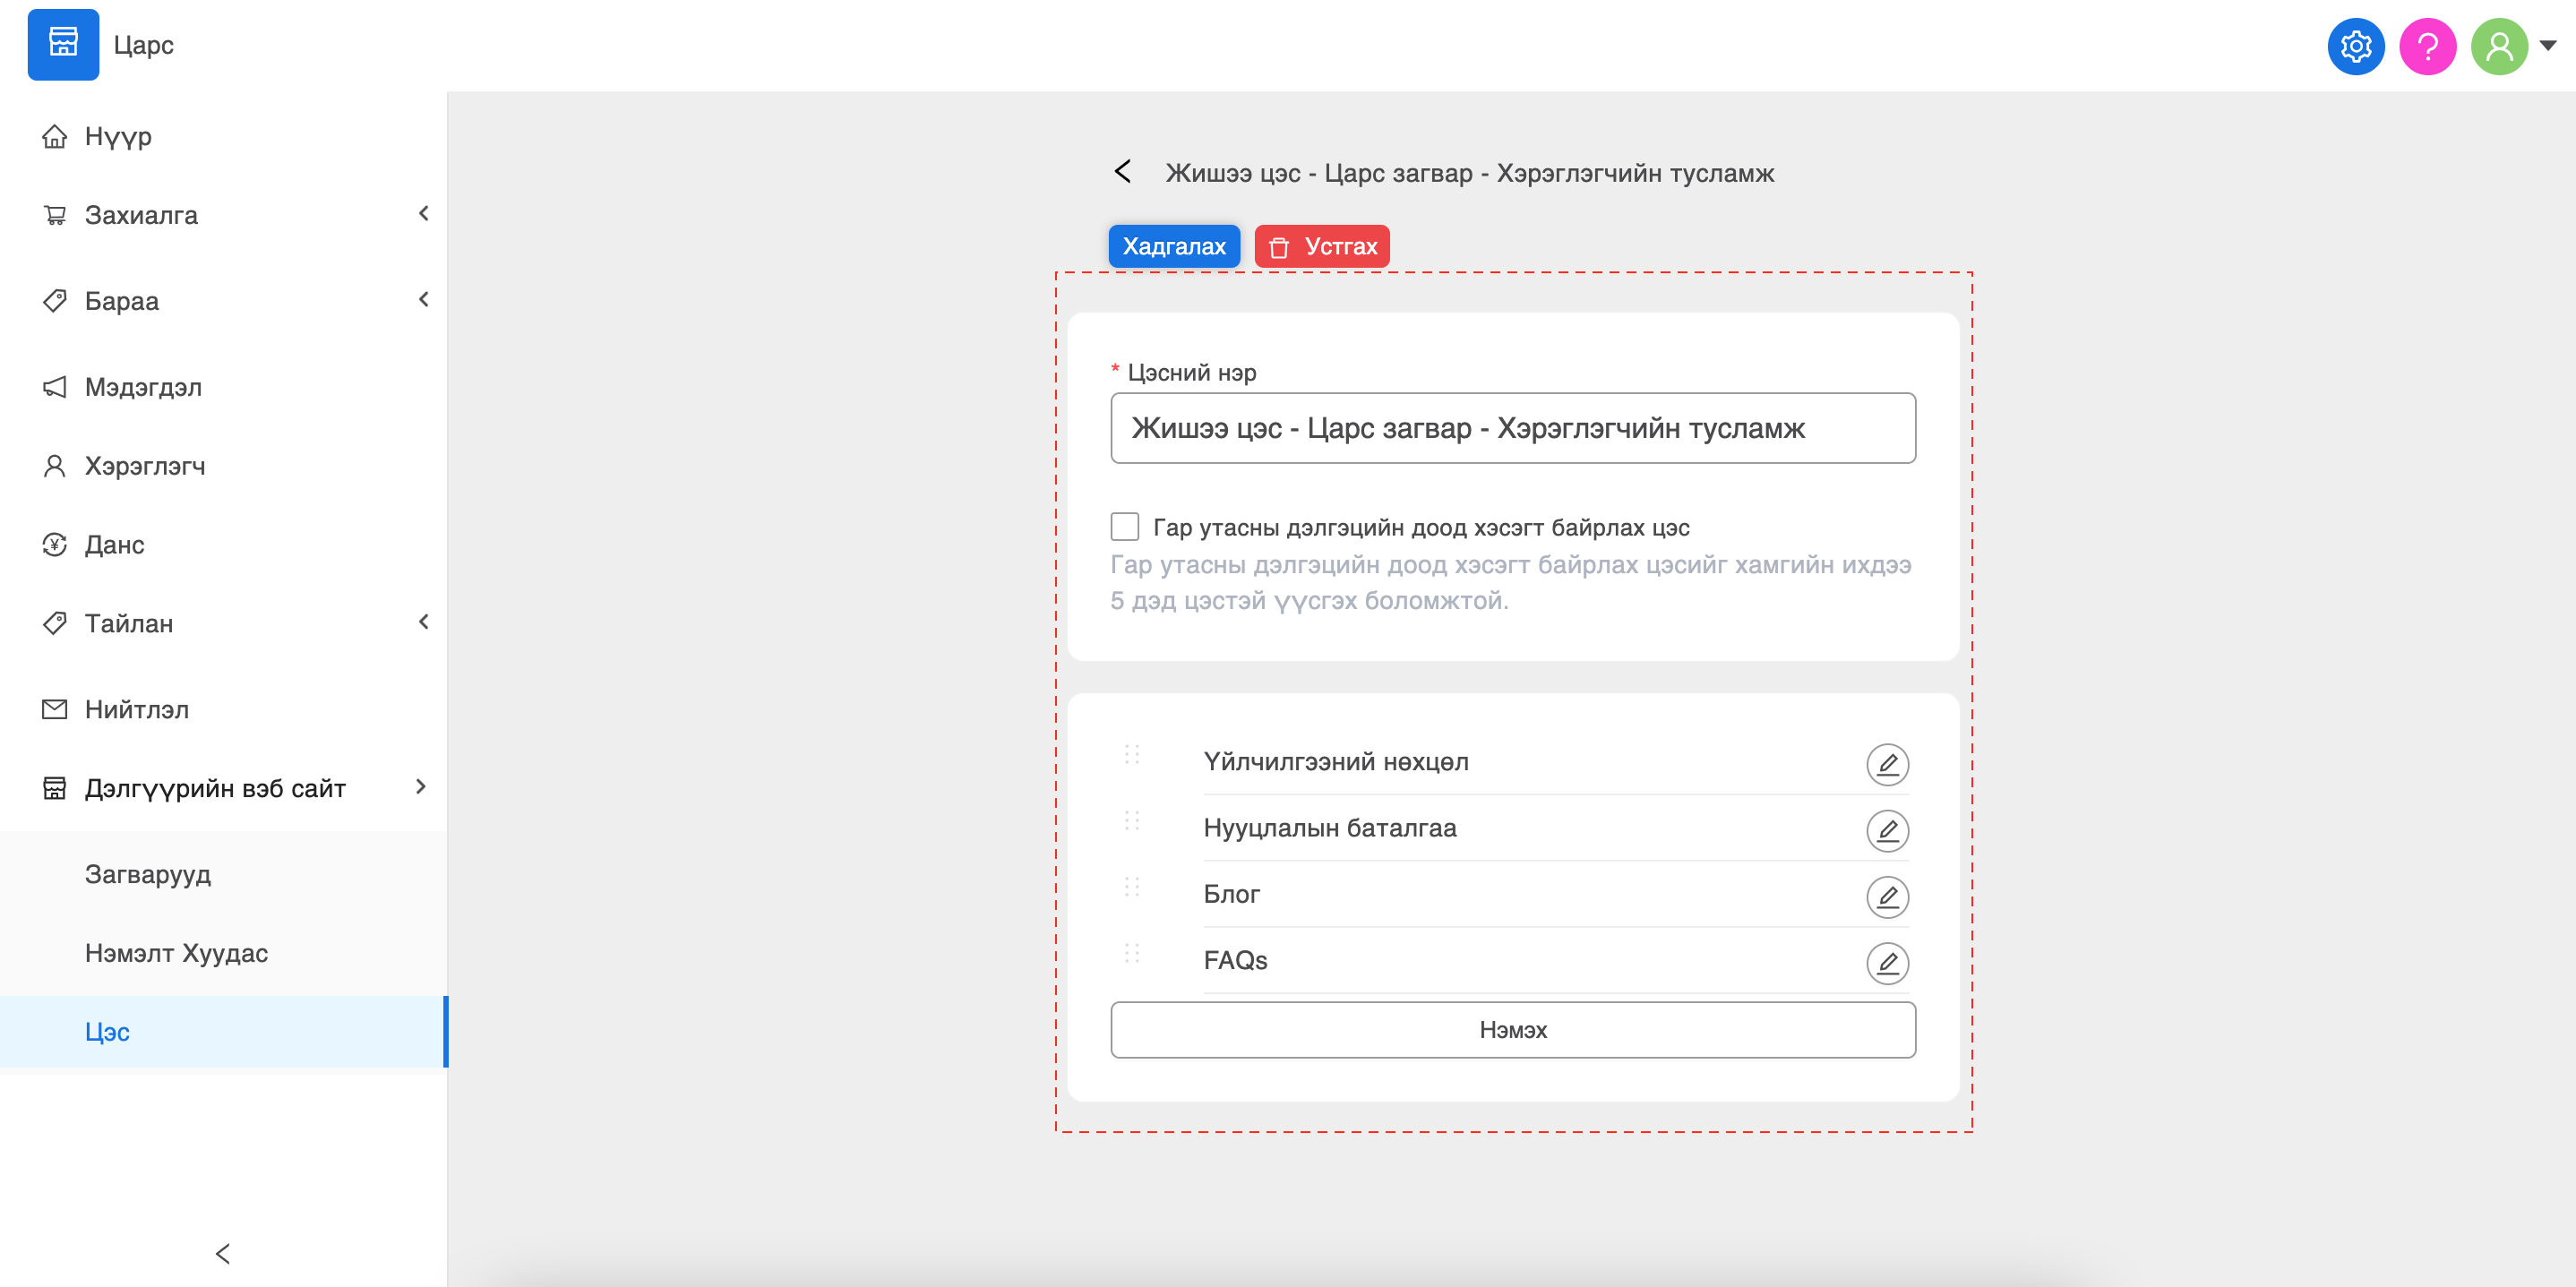Click the Нэмэх add button
Screen dimensions: 2576x1287
(1513, 1030)
